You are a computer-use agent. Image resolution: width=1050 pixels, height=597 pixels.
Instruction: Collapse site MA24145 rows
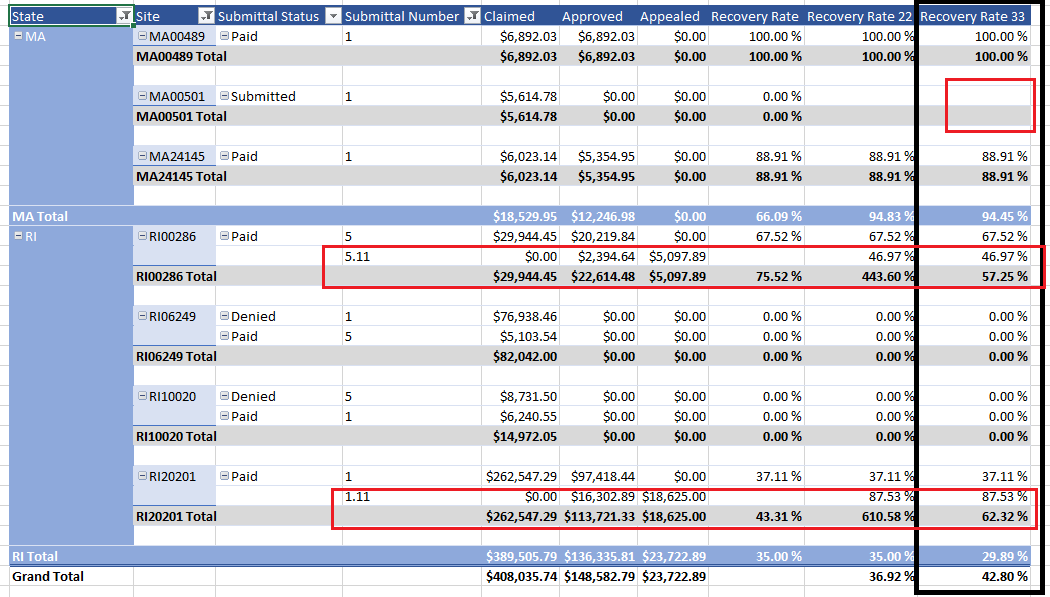click(x=143, y=156)
